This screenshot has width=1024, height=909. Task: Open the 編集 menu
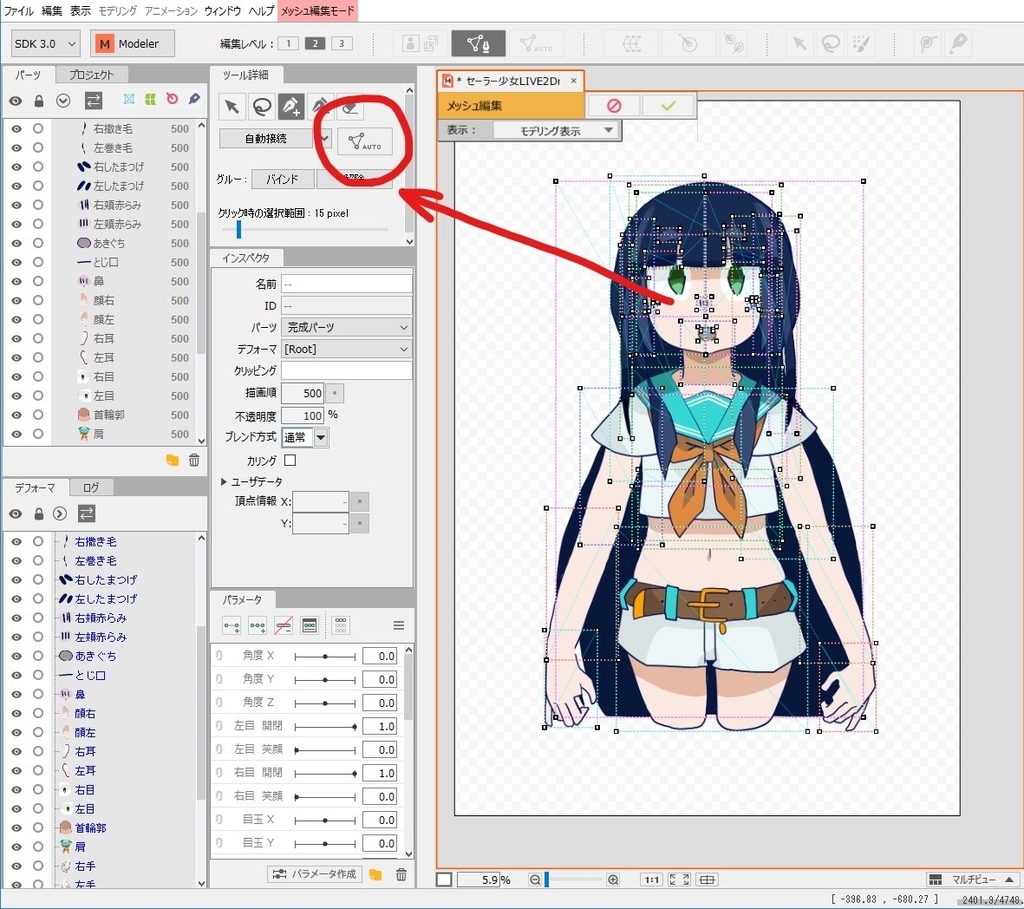click(52, 10)
